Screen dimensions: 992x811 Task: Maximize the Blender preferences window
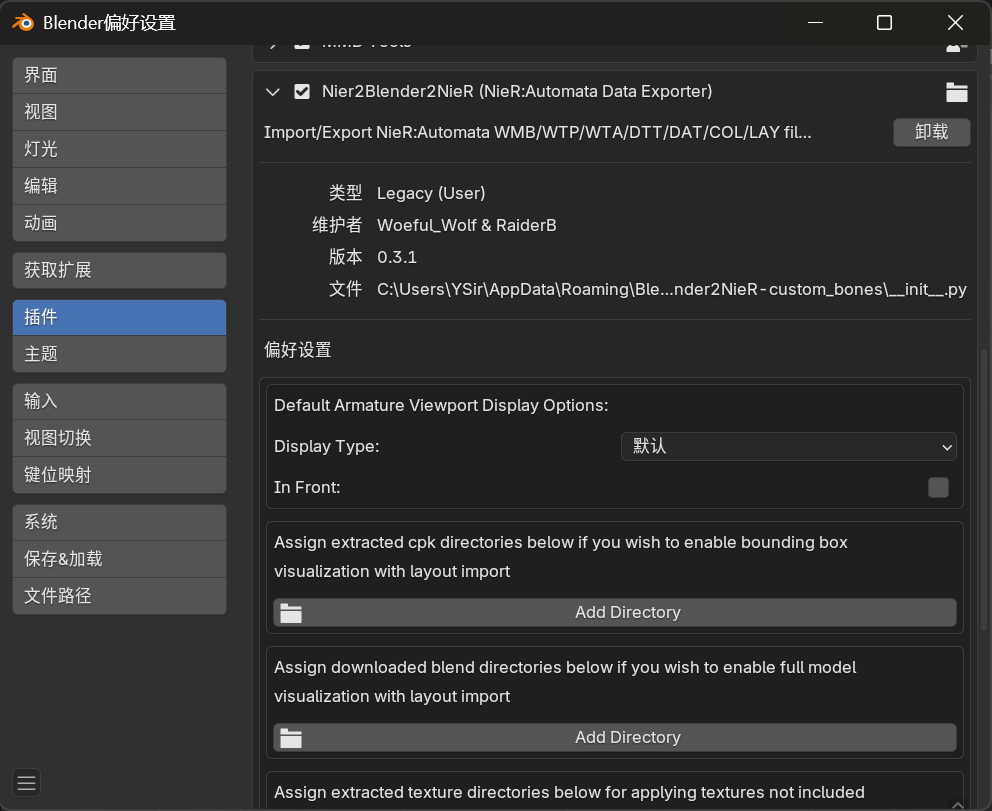[884, 22]
